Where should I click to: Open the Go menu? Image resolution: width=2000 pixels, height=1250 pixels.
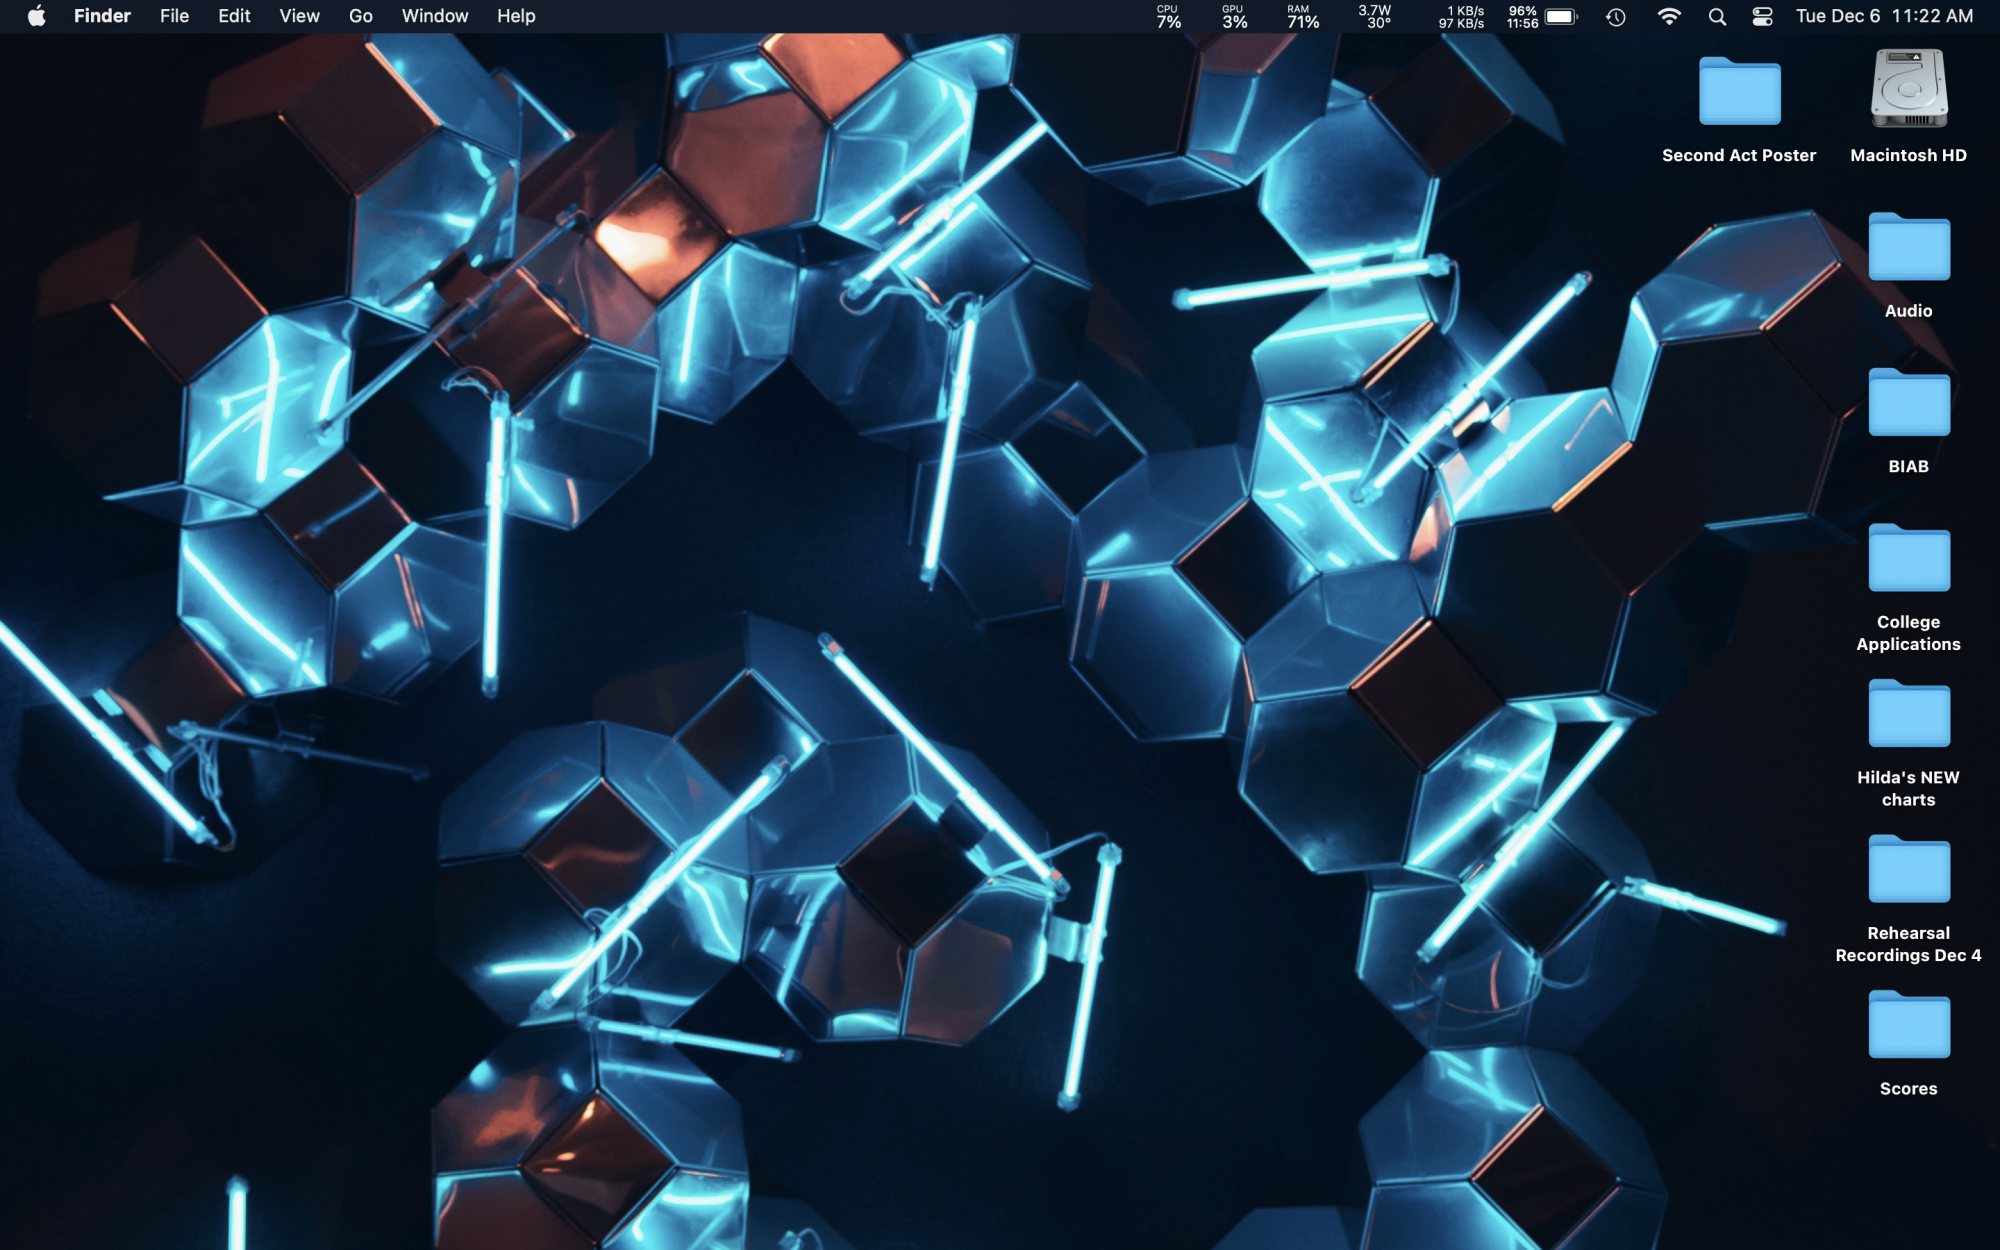pyautogui.click(x=360, y=16)
